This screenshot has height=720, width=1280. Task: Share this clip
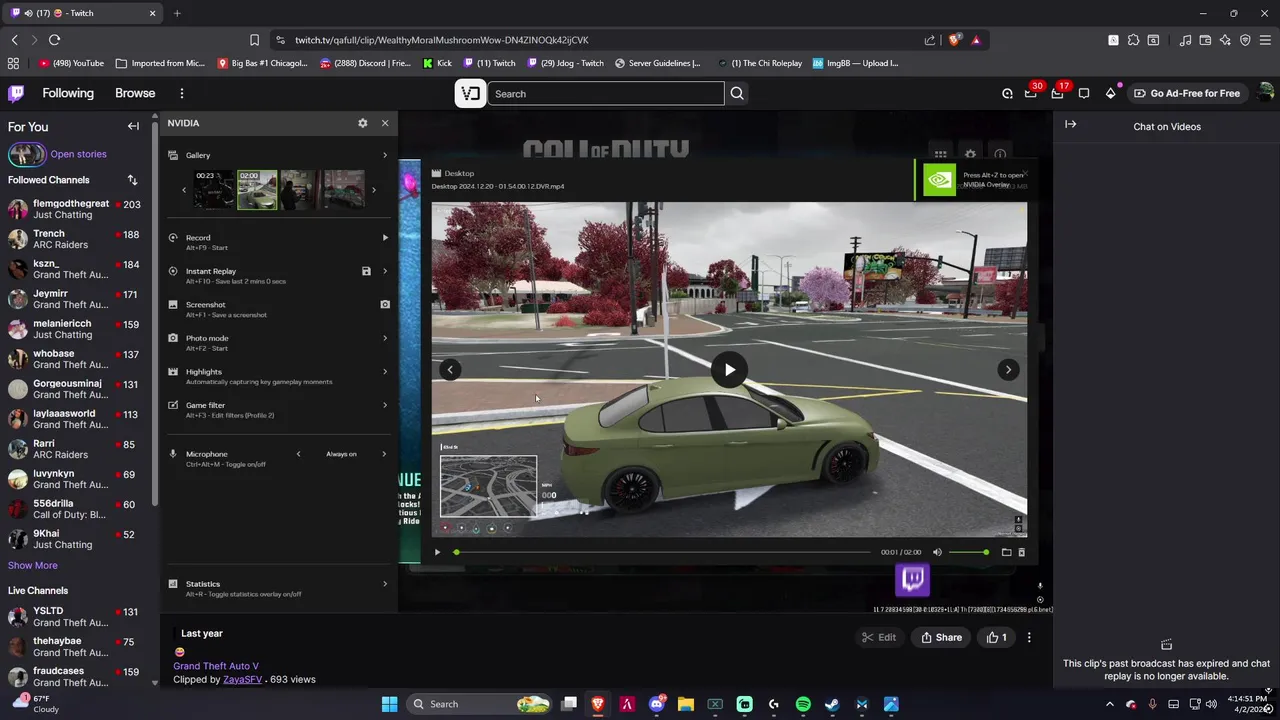941,637
